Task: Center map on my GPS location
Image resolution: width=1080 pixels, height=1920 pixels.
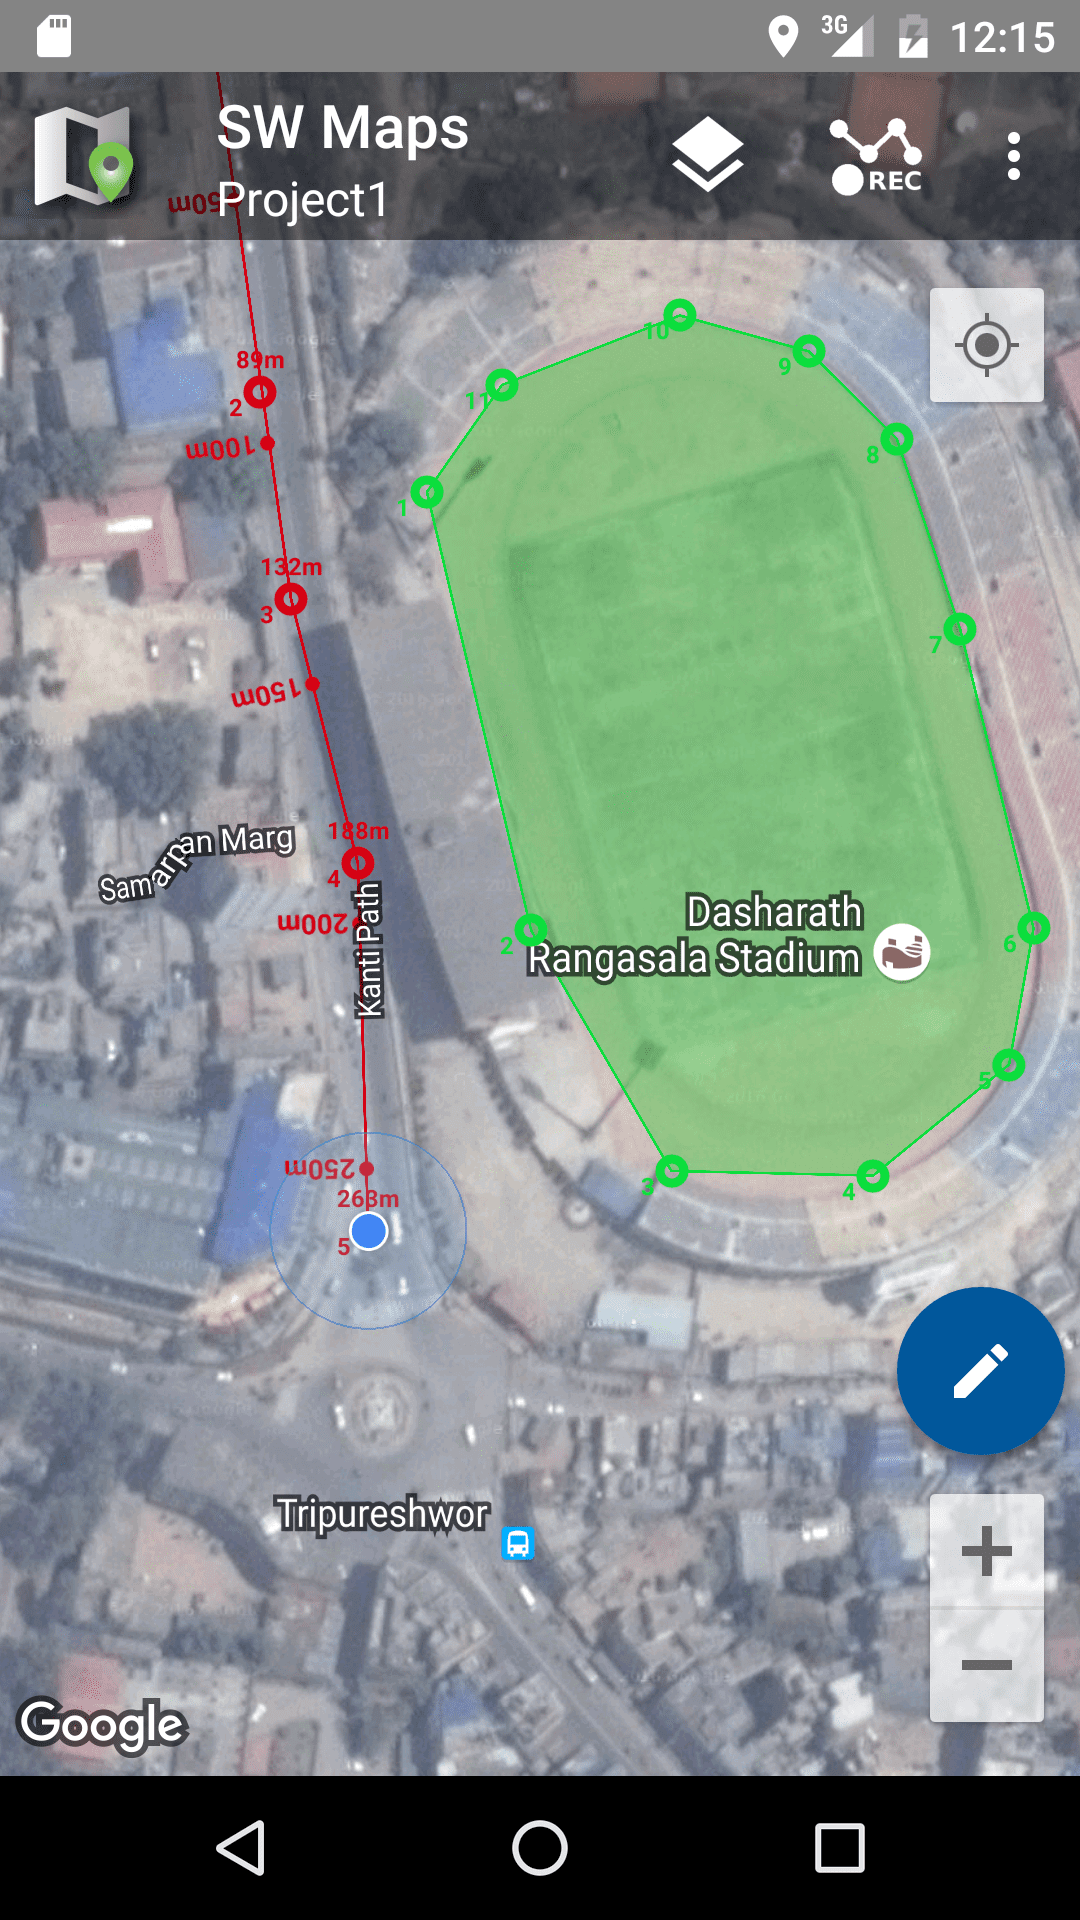Action: [987, 346]
